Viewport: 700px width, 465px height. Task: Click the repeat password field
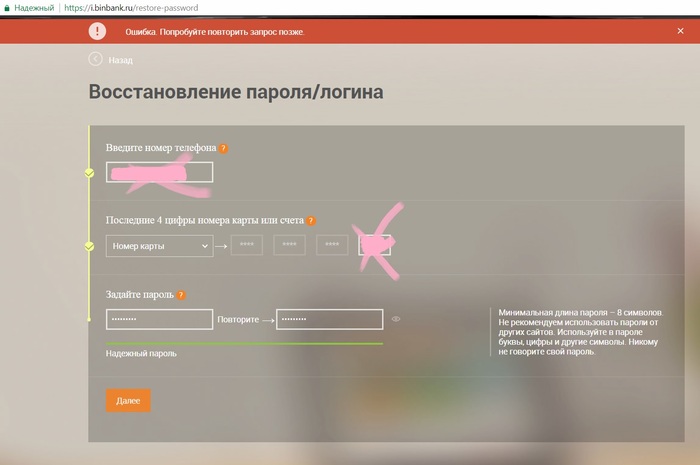pos(329,320)
